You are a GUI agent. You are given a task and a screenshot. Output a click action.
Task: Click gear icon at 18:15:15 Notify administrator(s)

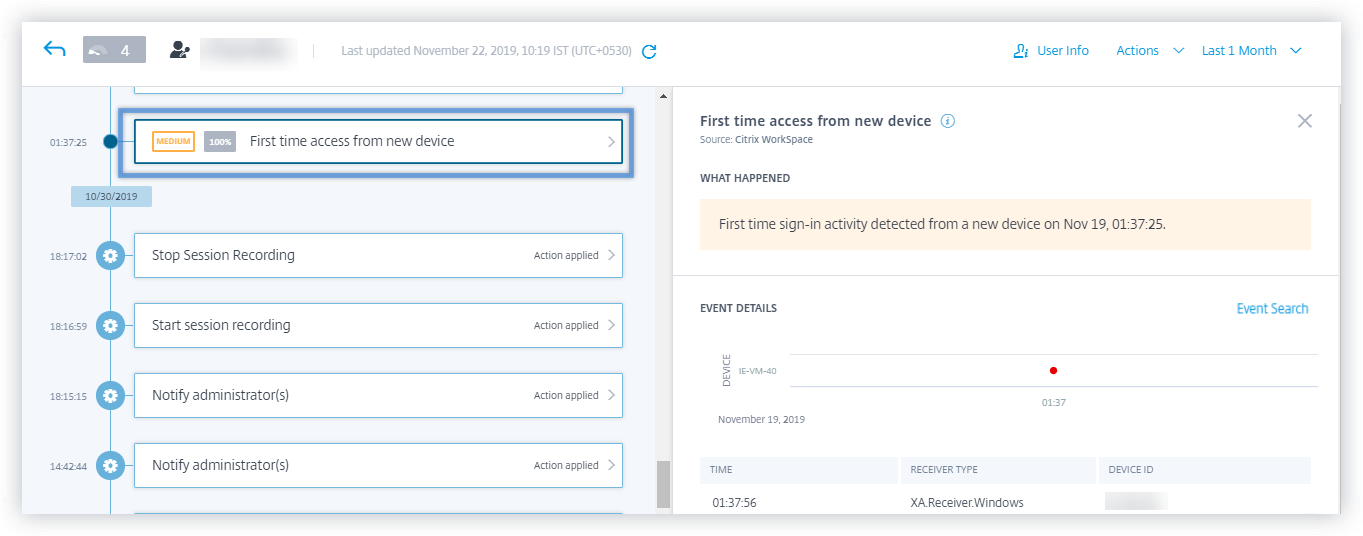pos(110,395)
